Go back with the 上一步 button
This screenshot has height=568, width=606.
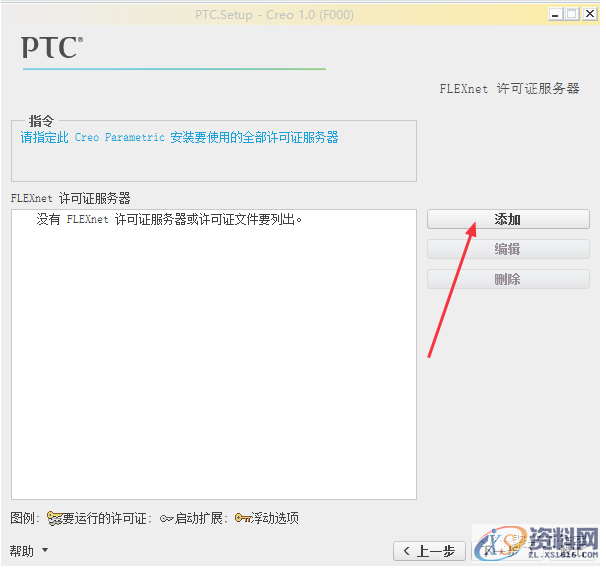[429, 551]
